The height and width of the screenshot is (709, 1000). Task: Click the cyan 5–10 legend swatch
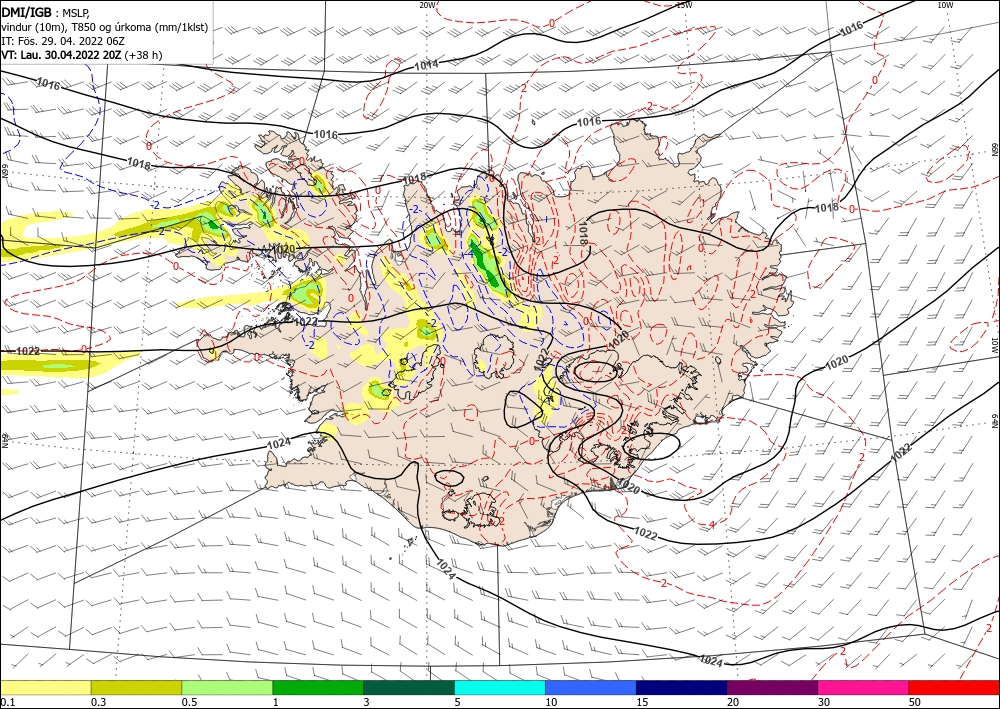[500, 687]
